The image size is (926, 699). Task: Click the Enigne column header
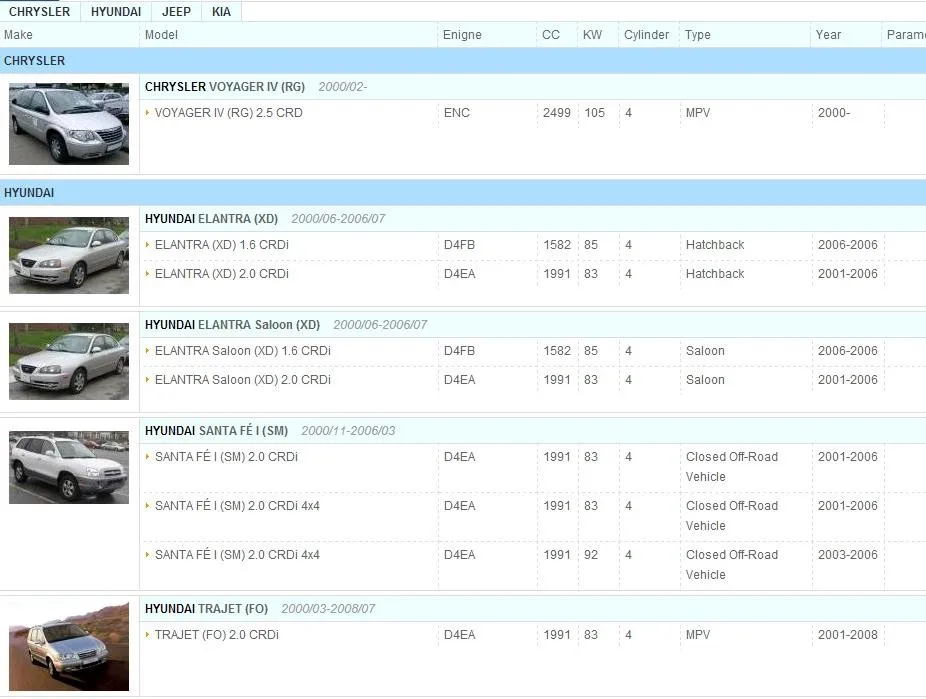462,35
